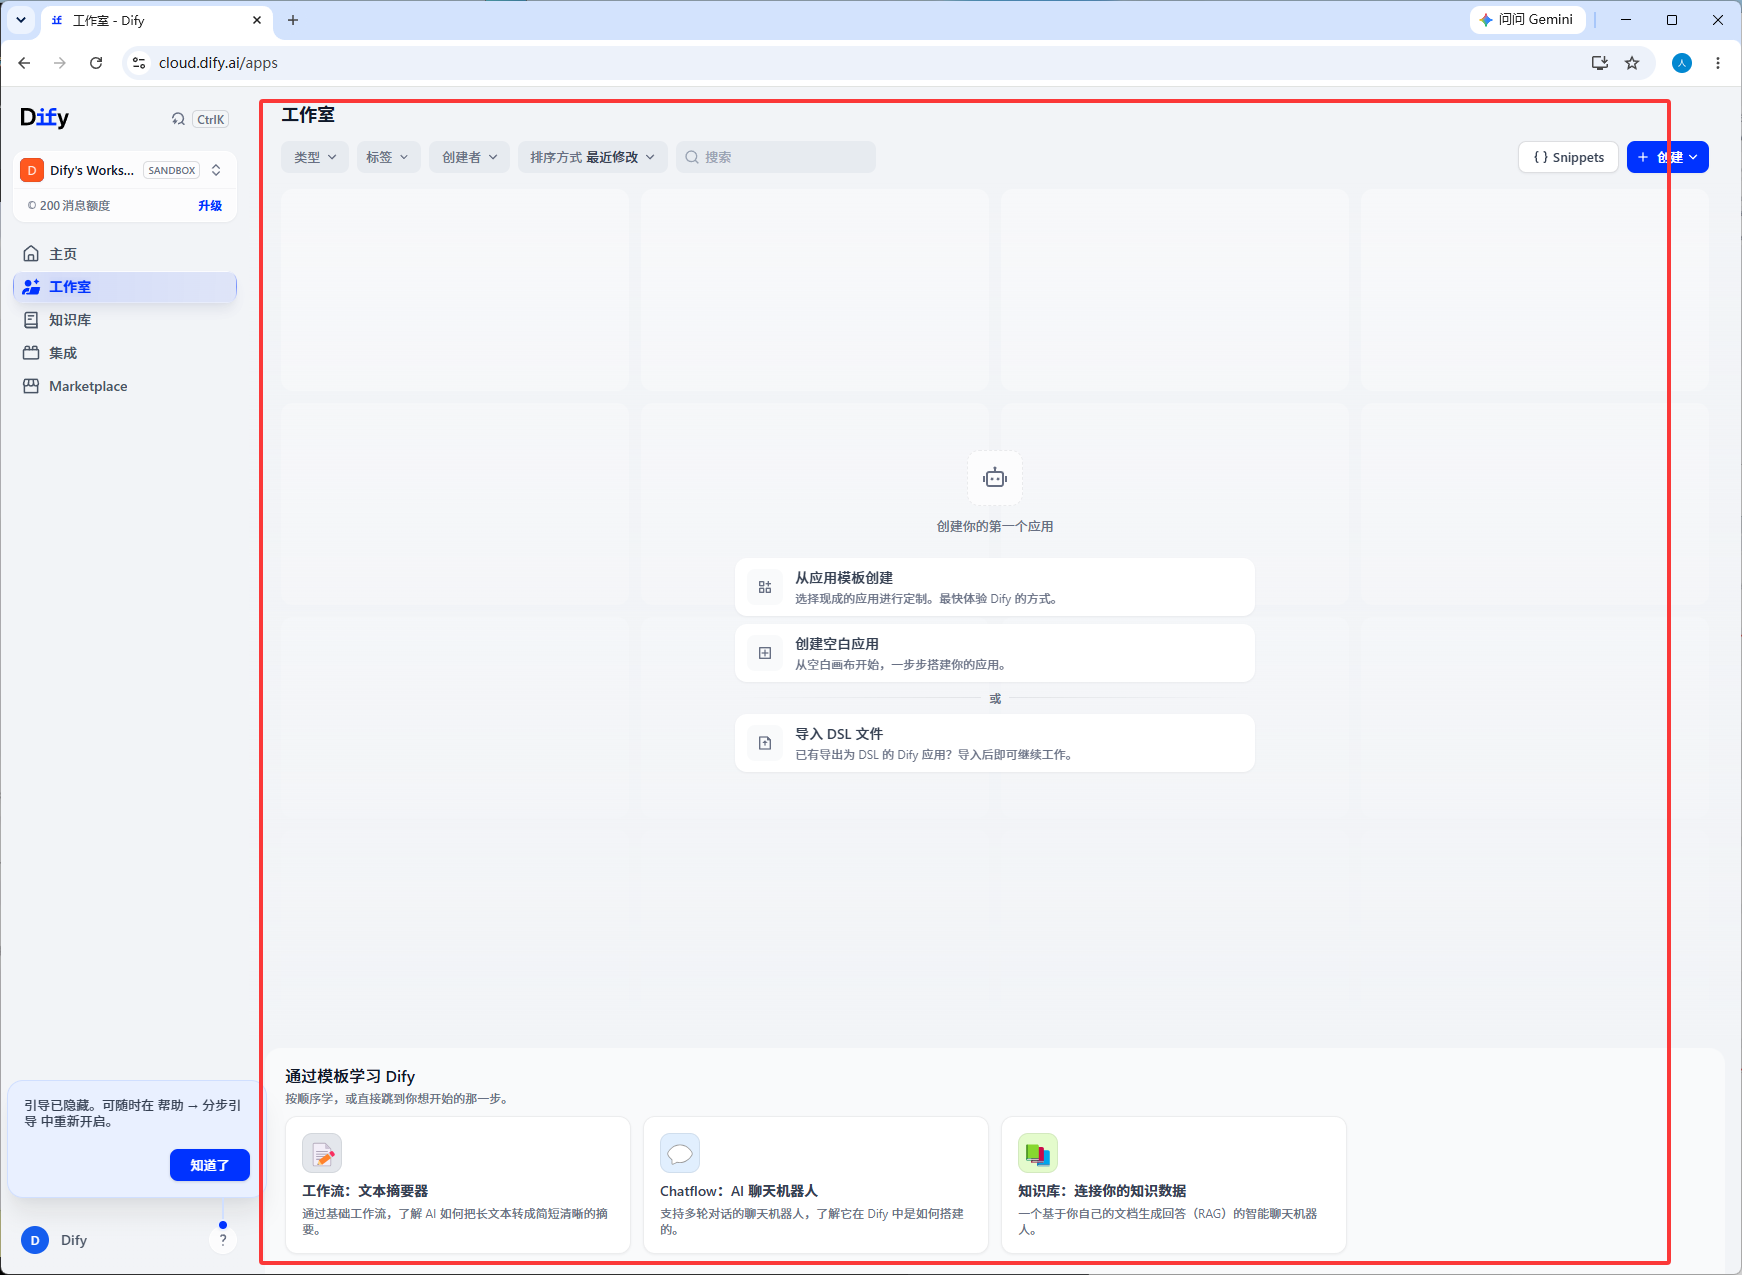The height and width of the screenshot is (1275, 1742).
Task: Select 工作室 in the sidebar
Action: click(x=125, y=287)
